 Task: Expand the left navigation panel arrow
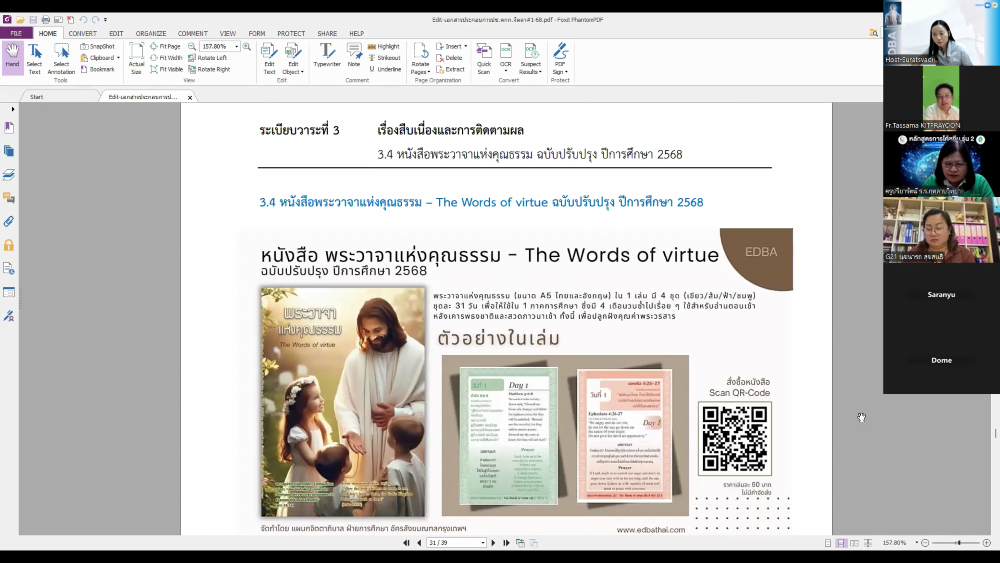pos(13,110)
